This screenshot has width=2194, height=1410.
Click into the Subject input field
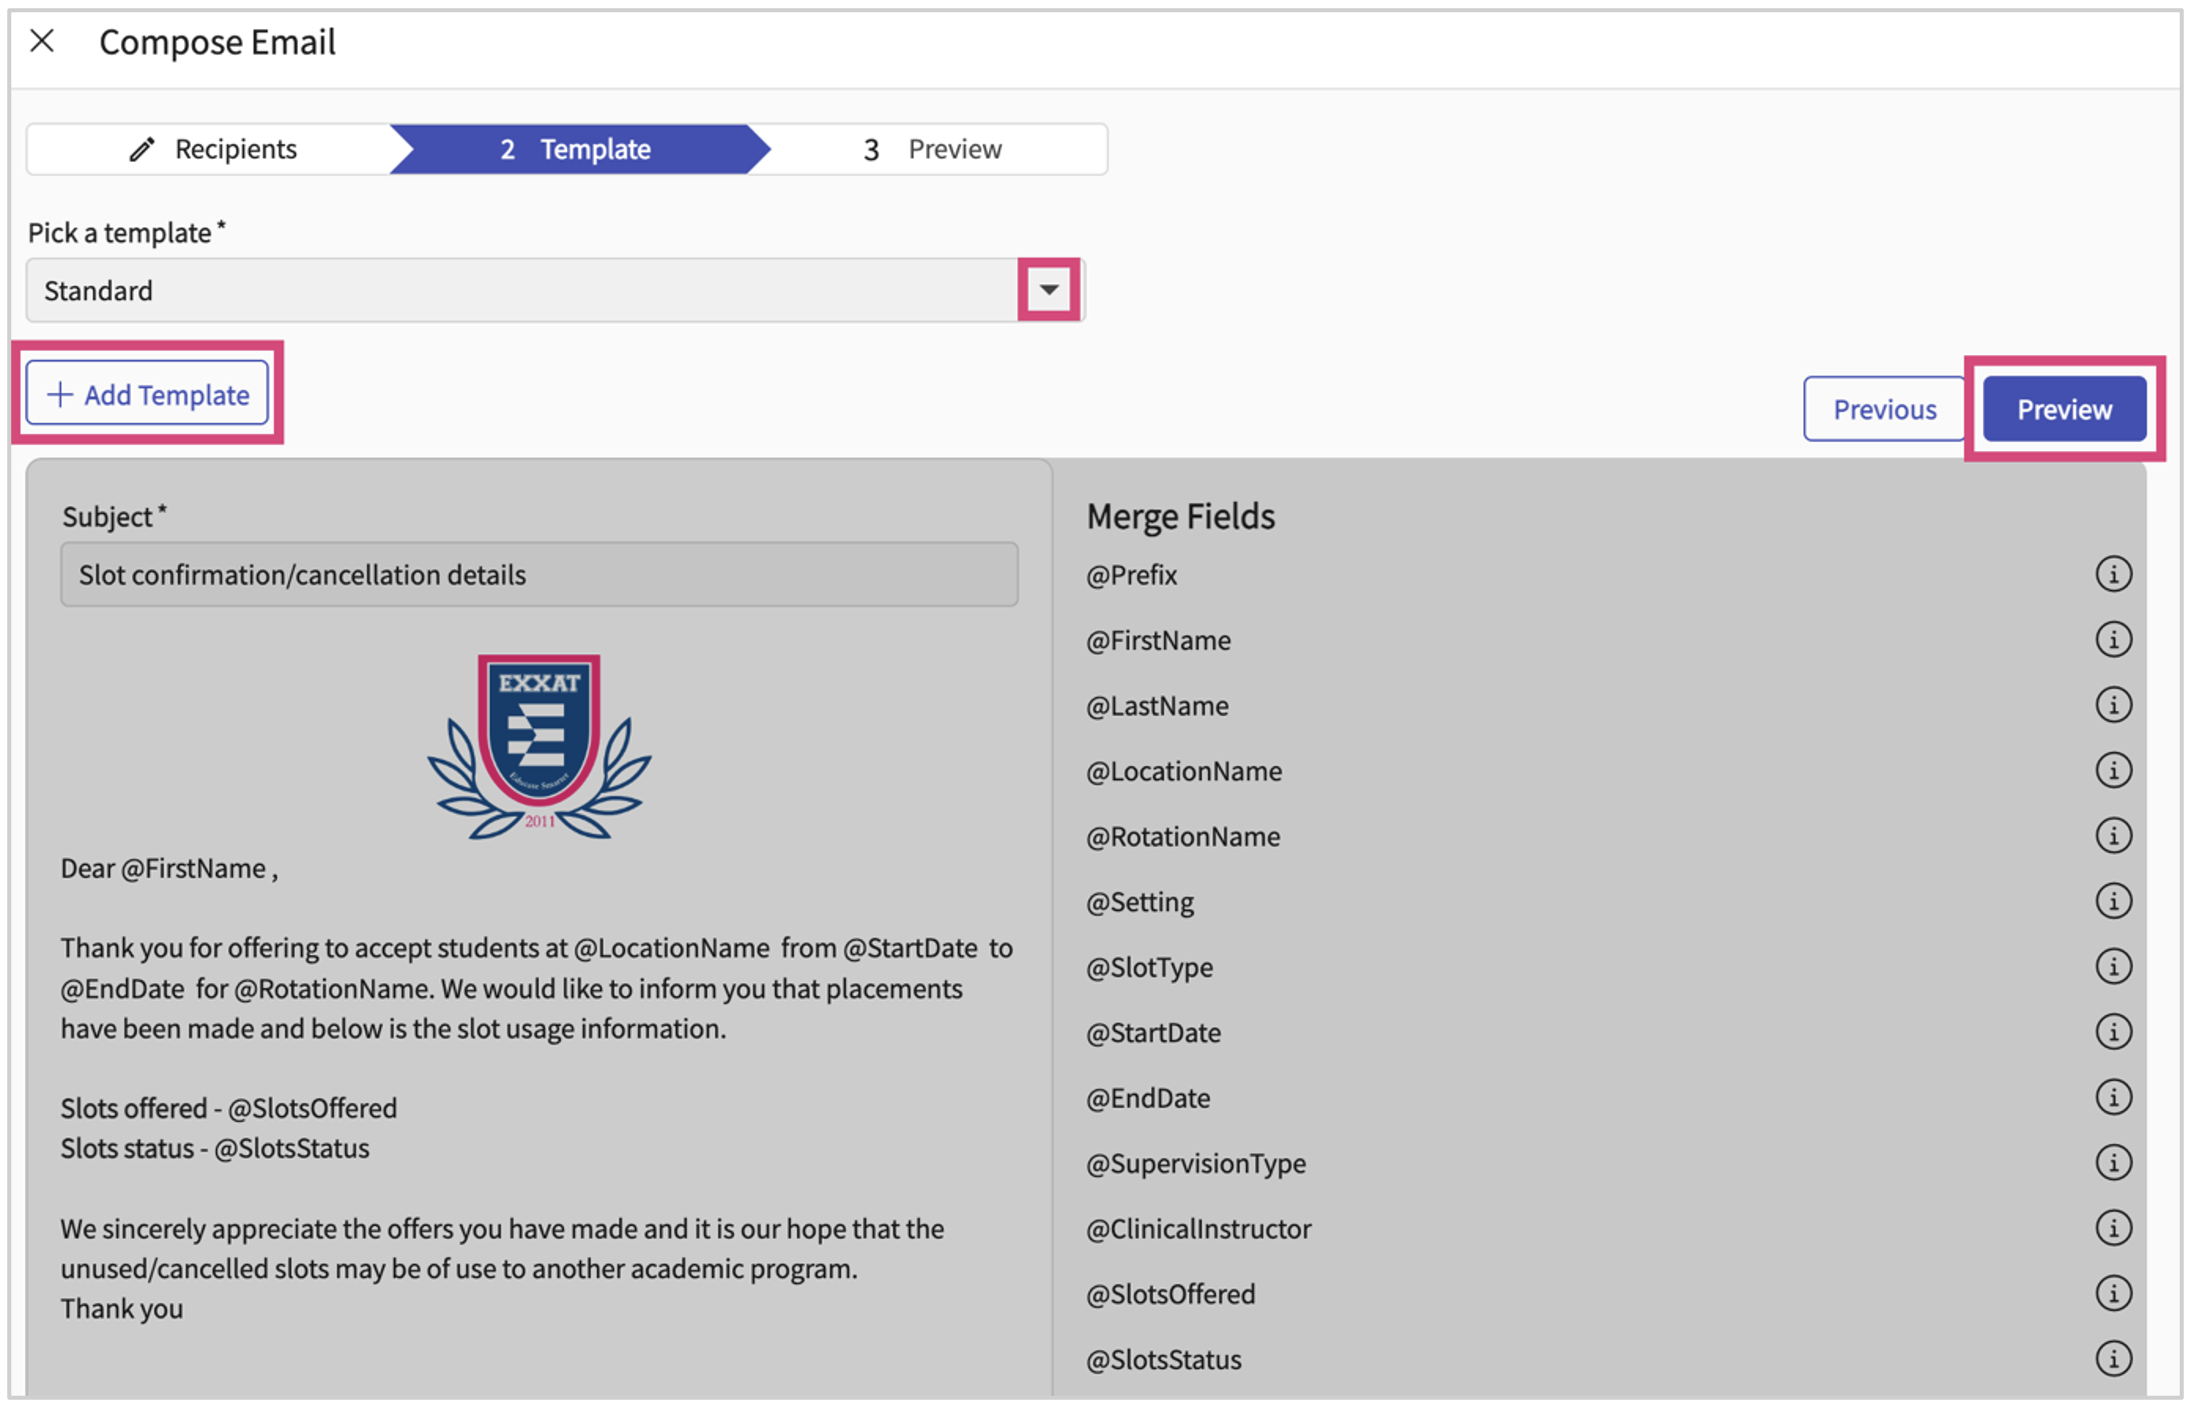tap(539, 575)
